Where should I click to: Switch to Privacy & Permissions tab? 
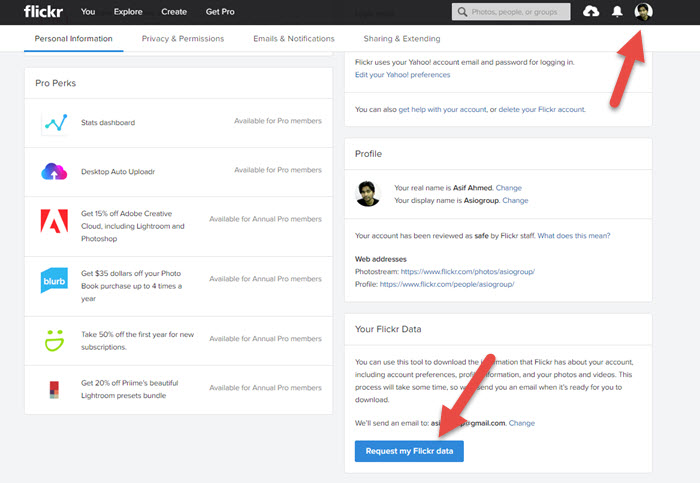click(x=183, y=39)
